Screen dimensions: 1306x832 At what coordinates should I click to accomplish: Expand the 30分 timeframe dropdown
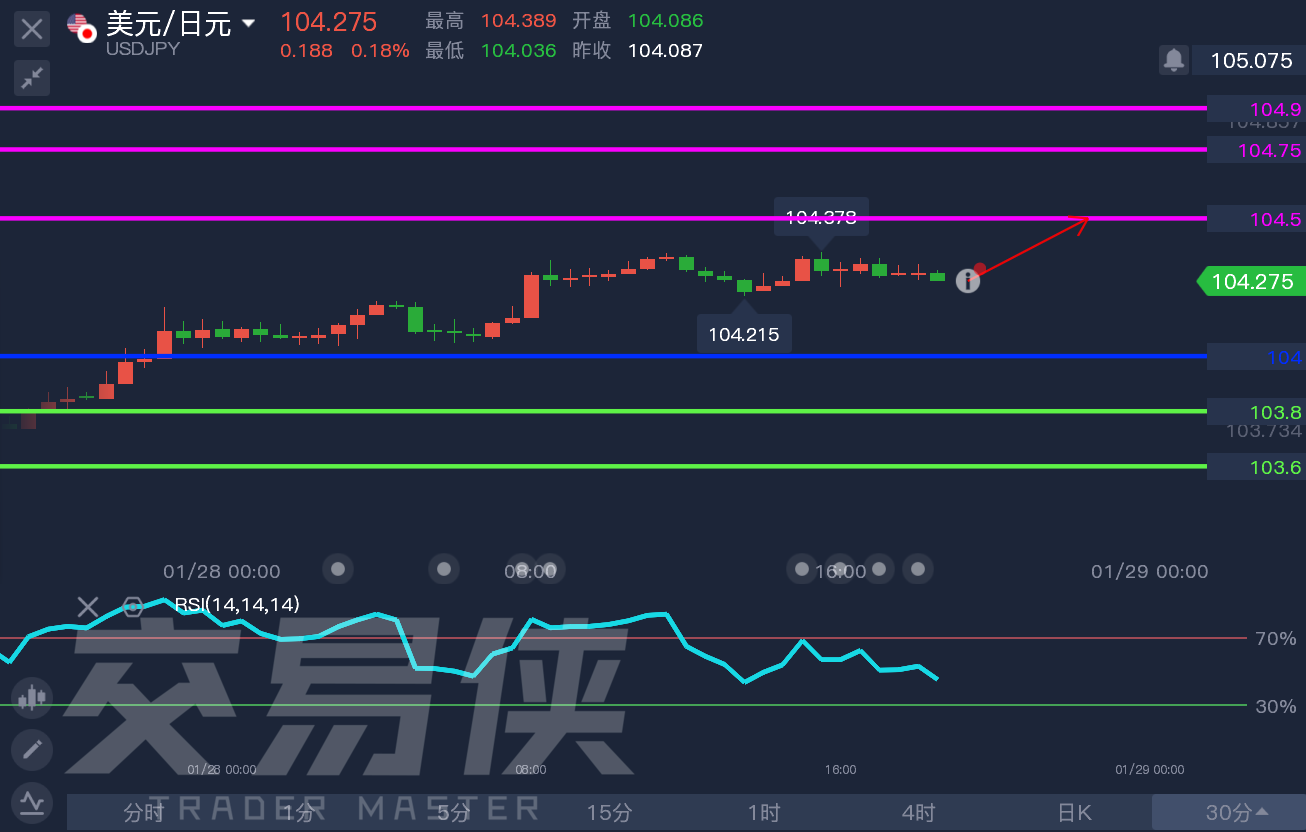1228,812
